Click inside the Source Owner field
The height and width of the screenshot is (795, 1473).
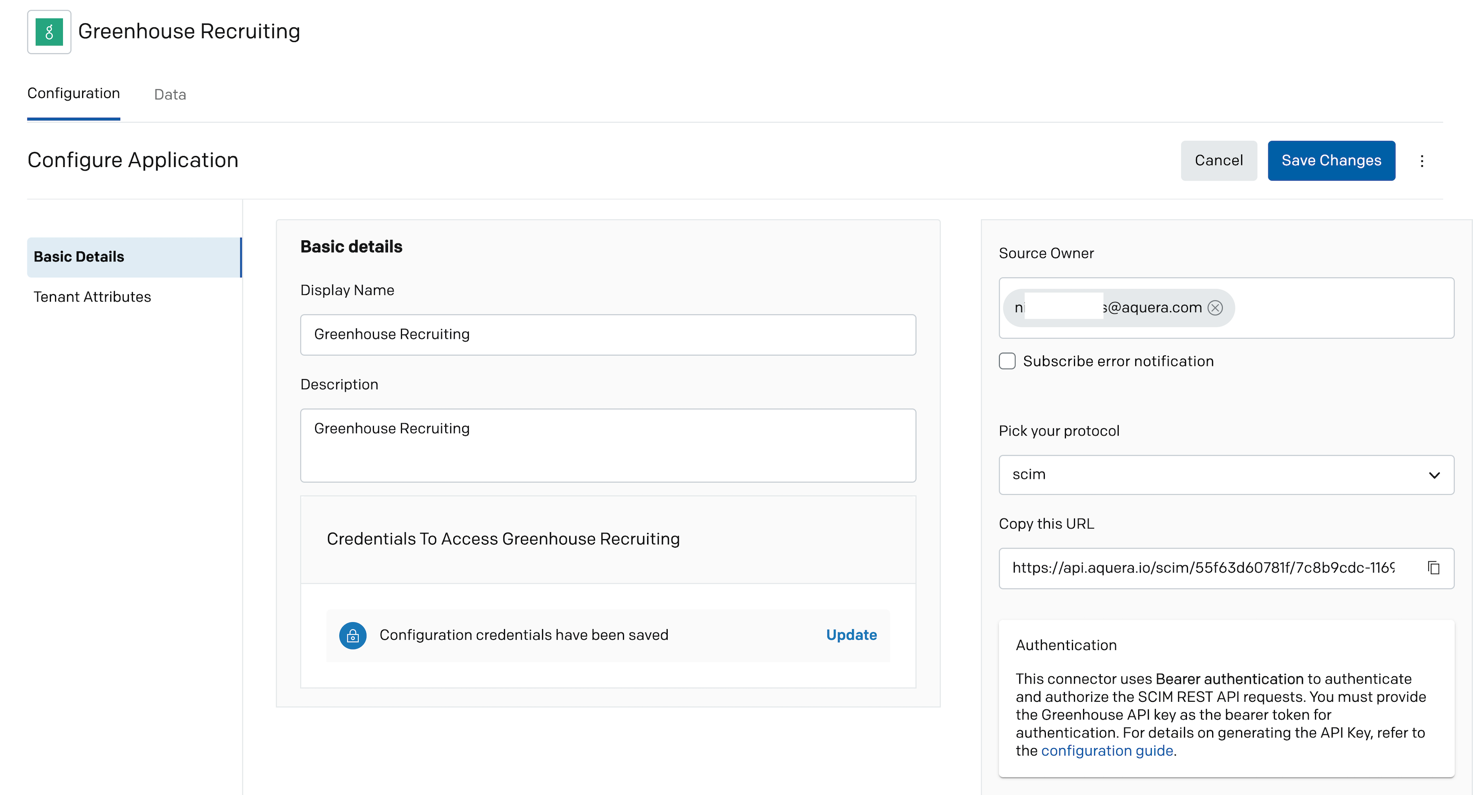(x=1226, y=308)
